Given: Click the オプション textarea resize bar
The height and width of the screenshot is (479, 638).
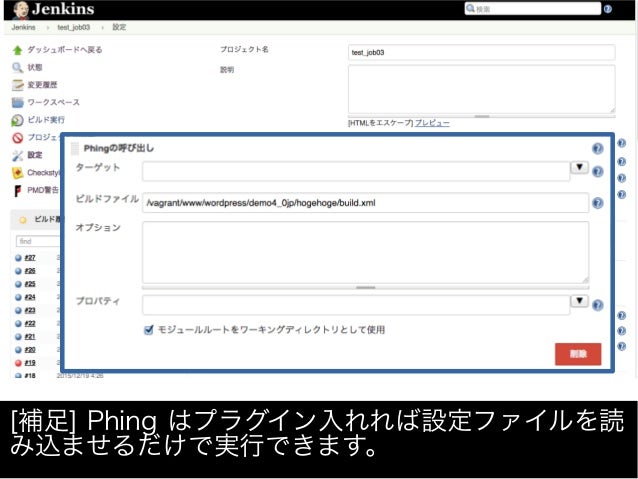Looking at the screenshot, I should [365, 287].
